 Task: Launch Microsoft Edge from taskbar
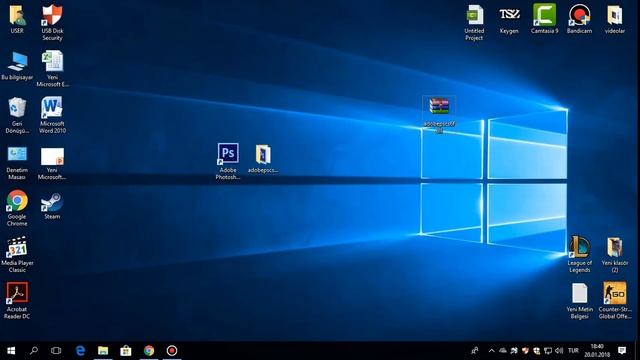coord(80,351)
